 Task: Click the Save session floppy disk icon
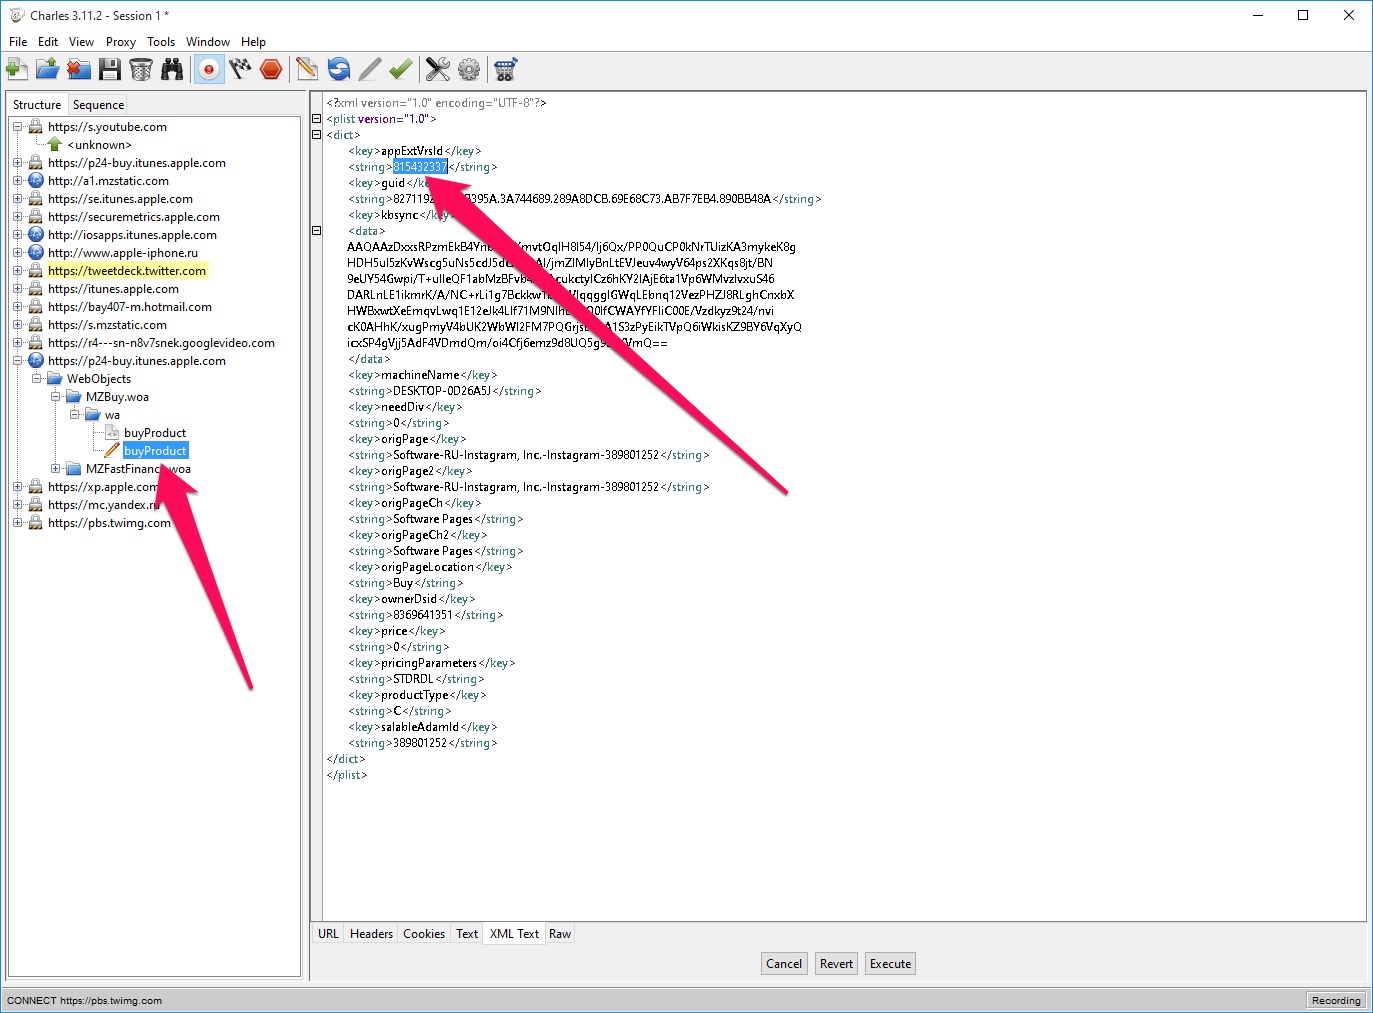[110, 69]
